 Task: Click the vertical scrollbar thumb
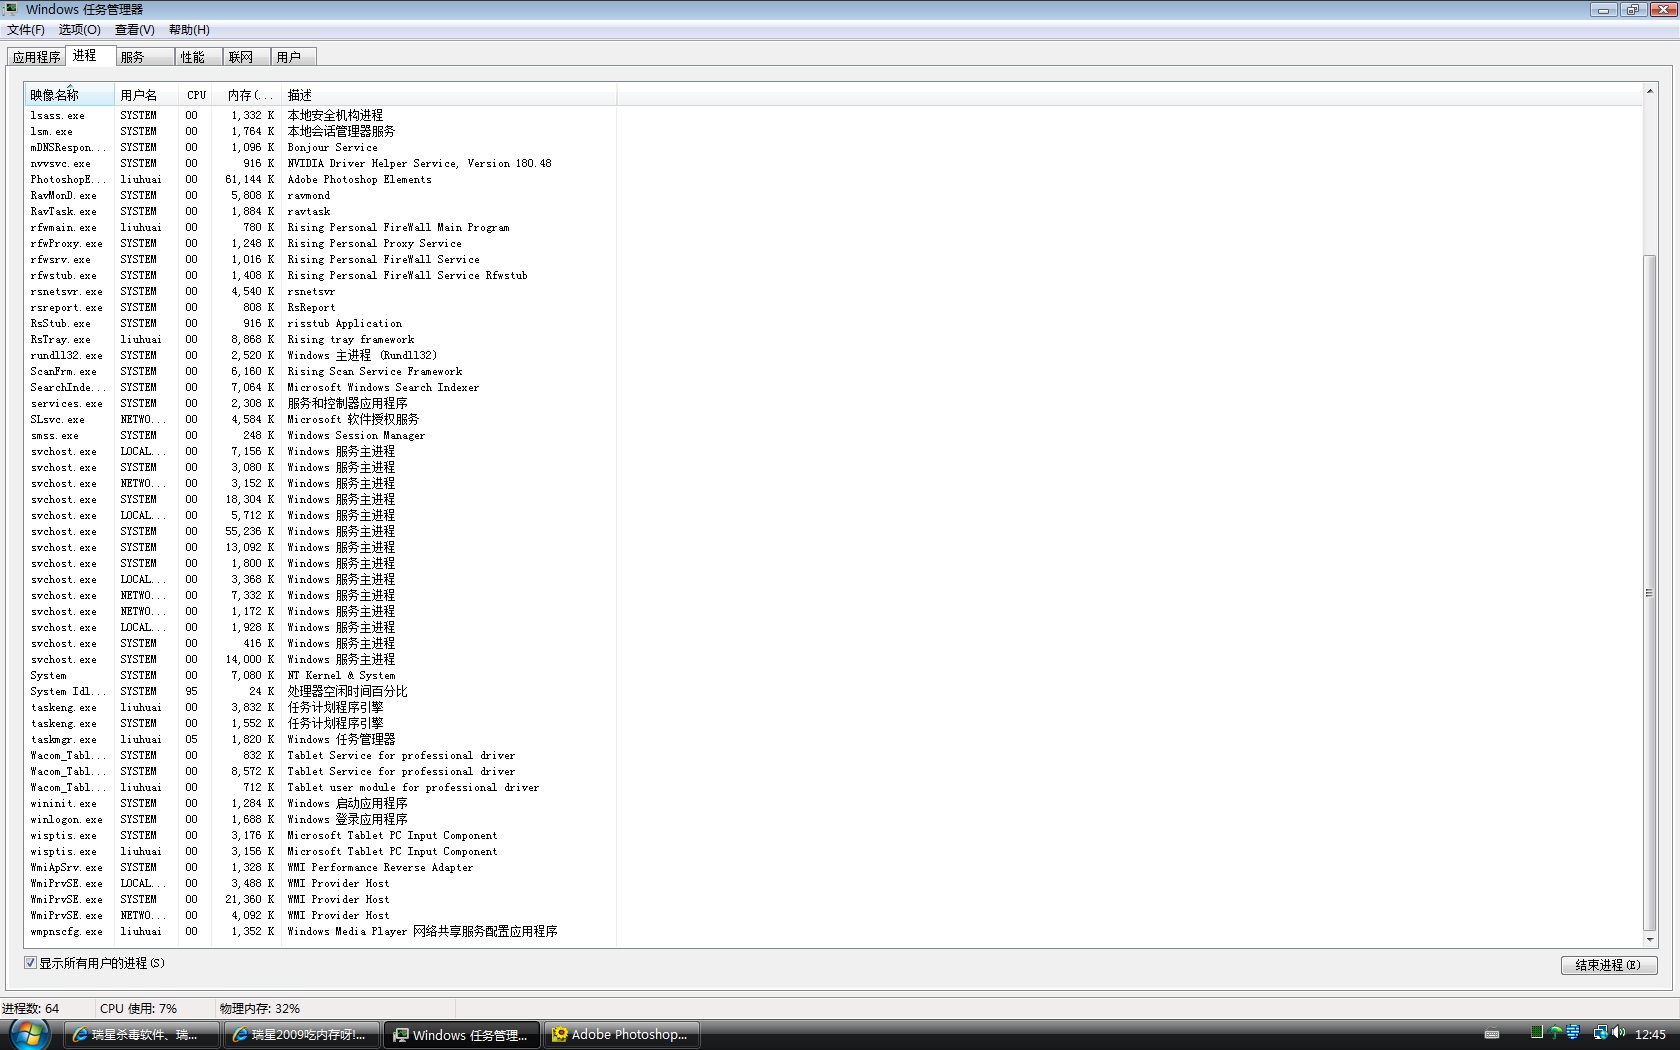(1649, 593)
